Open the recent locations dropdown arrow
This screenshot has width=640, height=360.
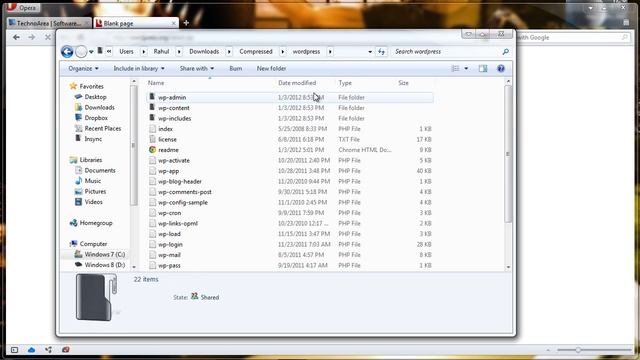click(x=91, y=52)
